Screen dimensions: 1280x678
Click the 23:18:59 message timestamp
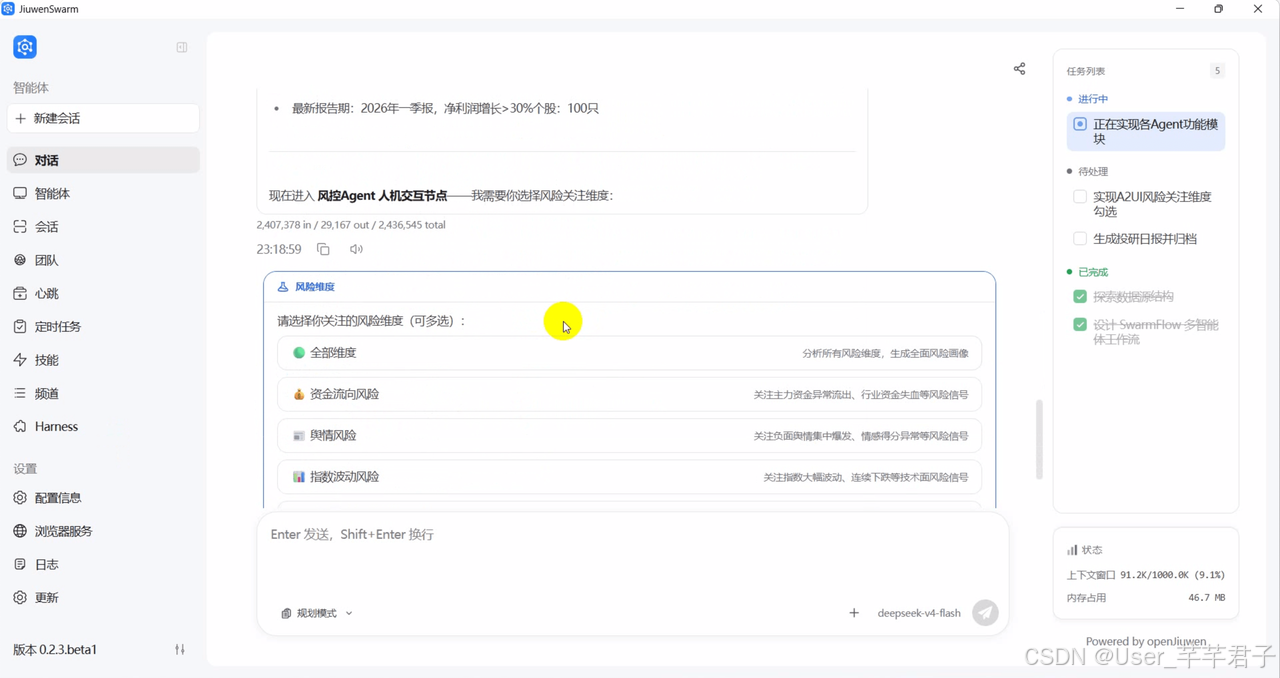(279, 249)
